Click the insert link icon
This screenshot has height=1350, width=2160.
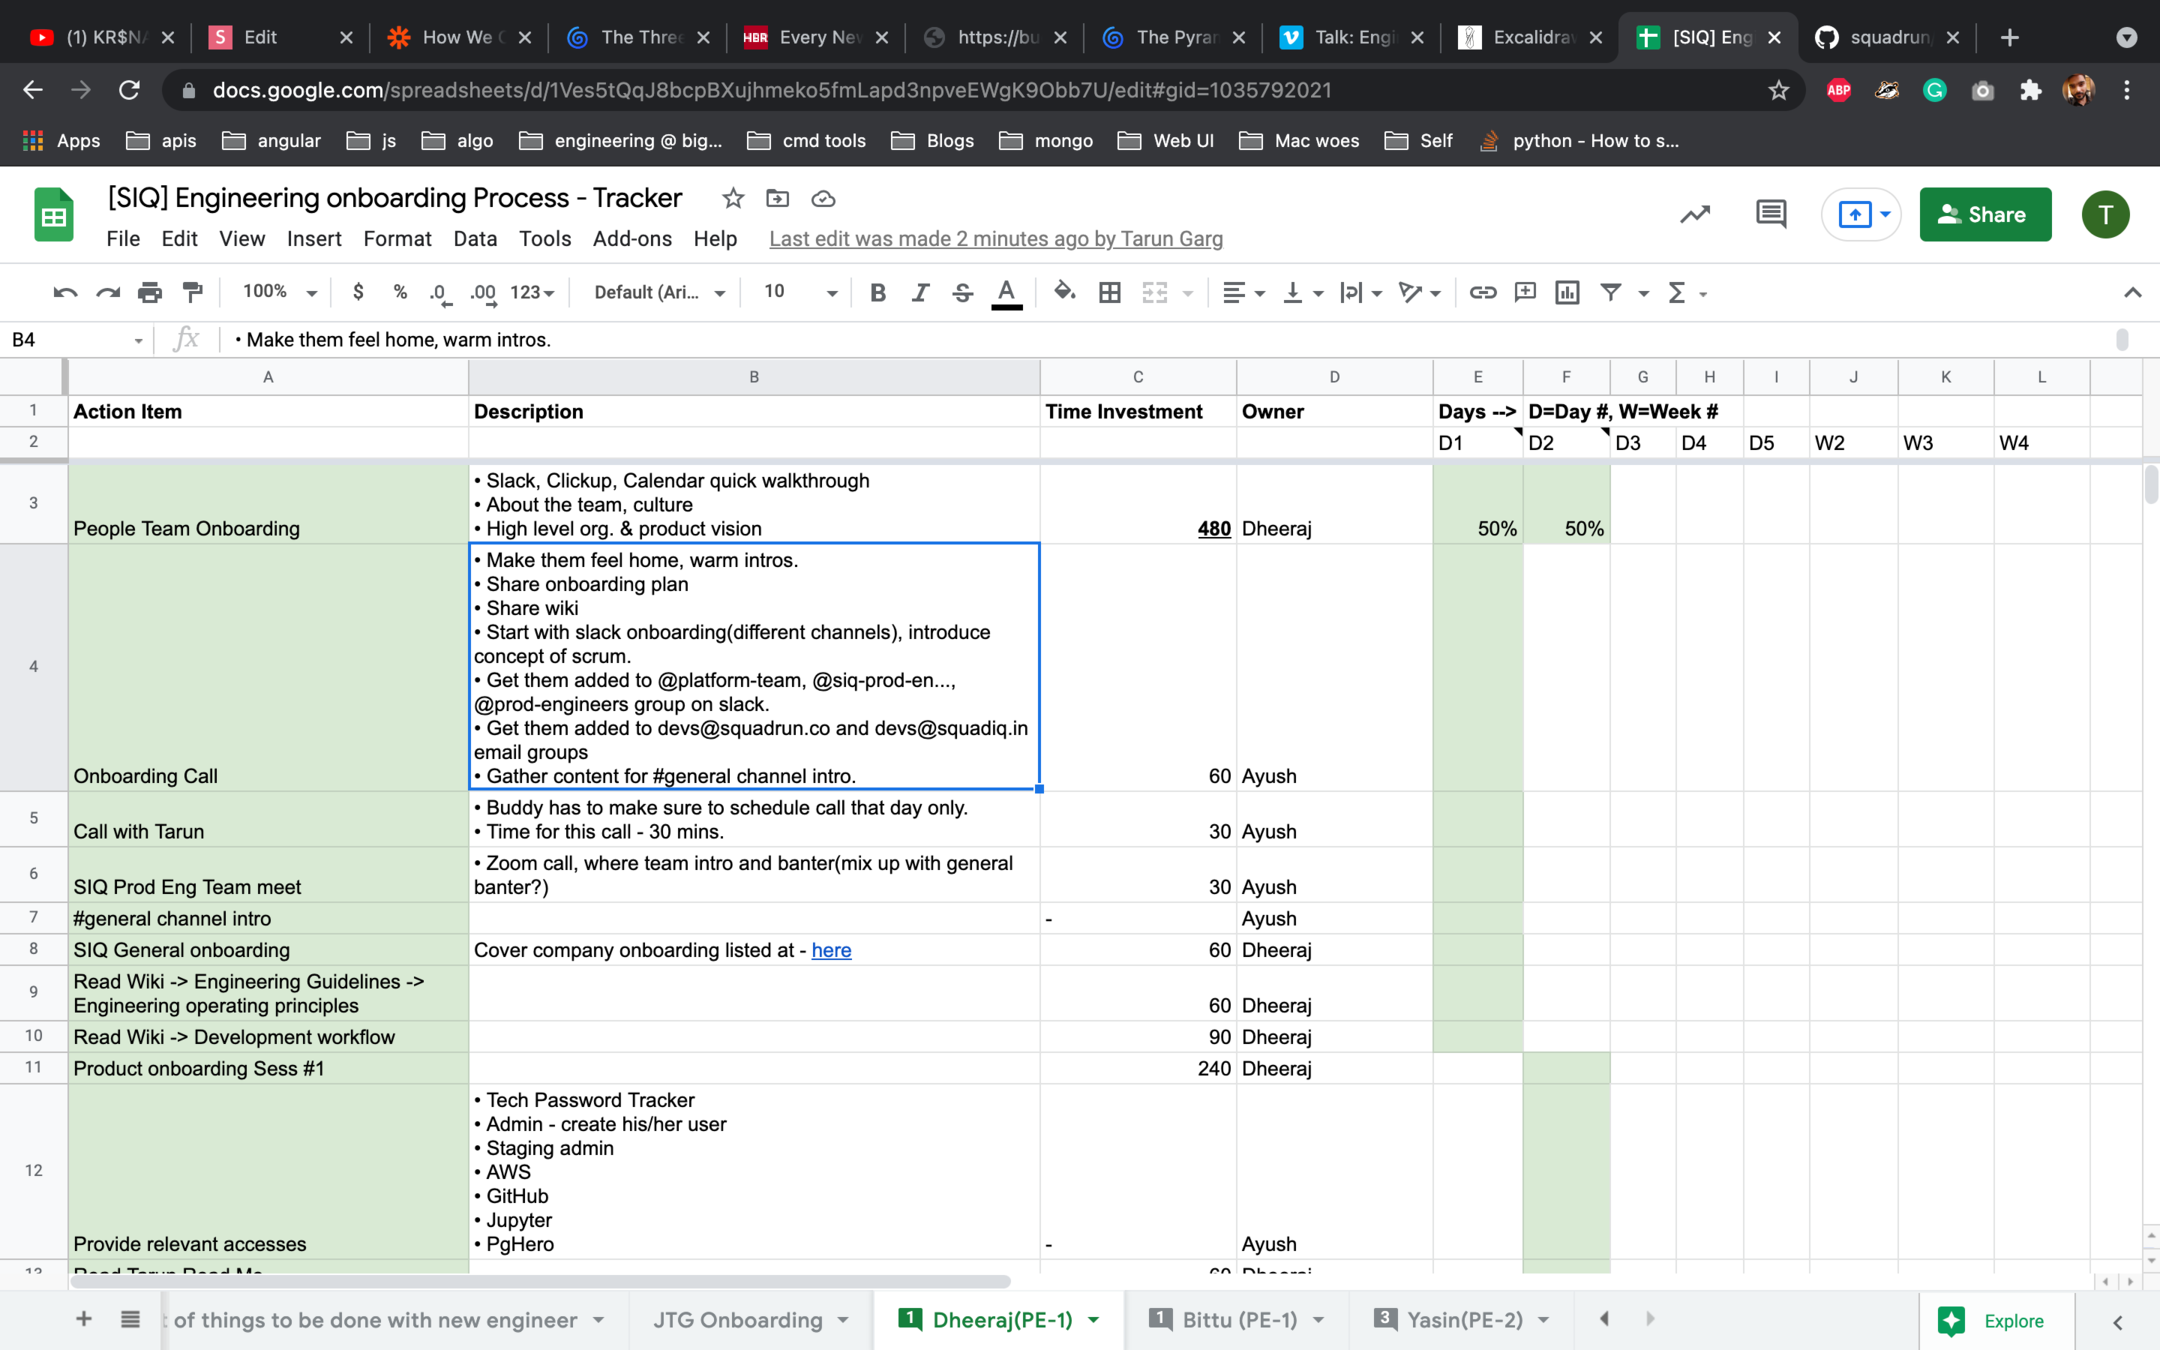(1482, 292)
